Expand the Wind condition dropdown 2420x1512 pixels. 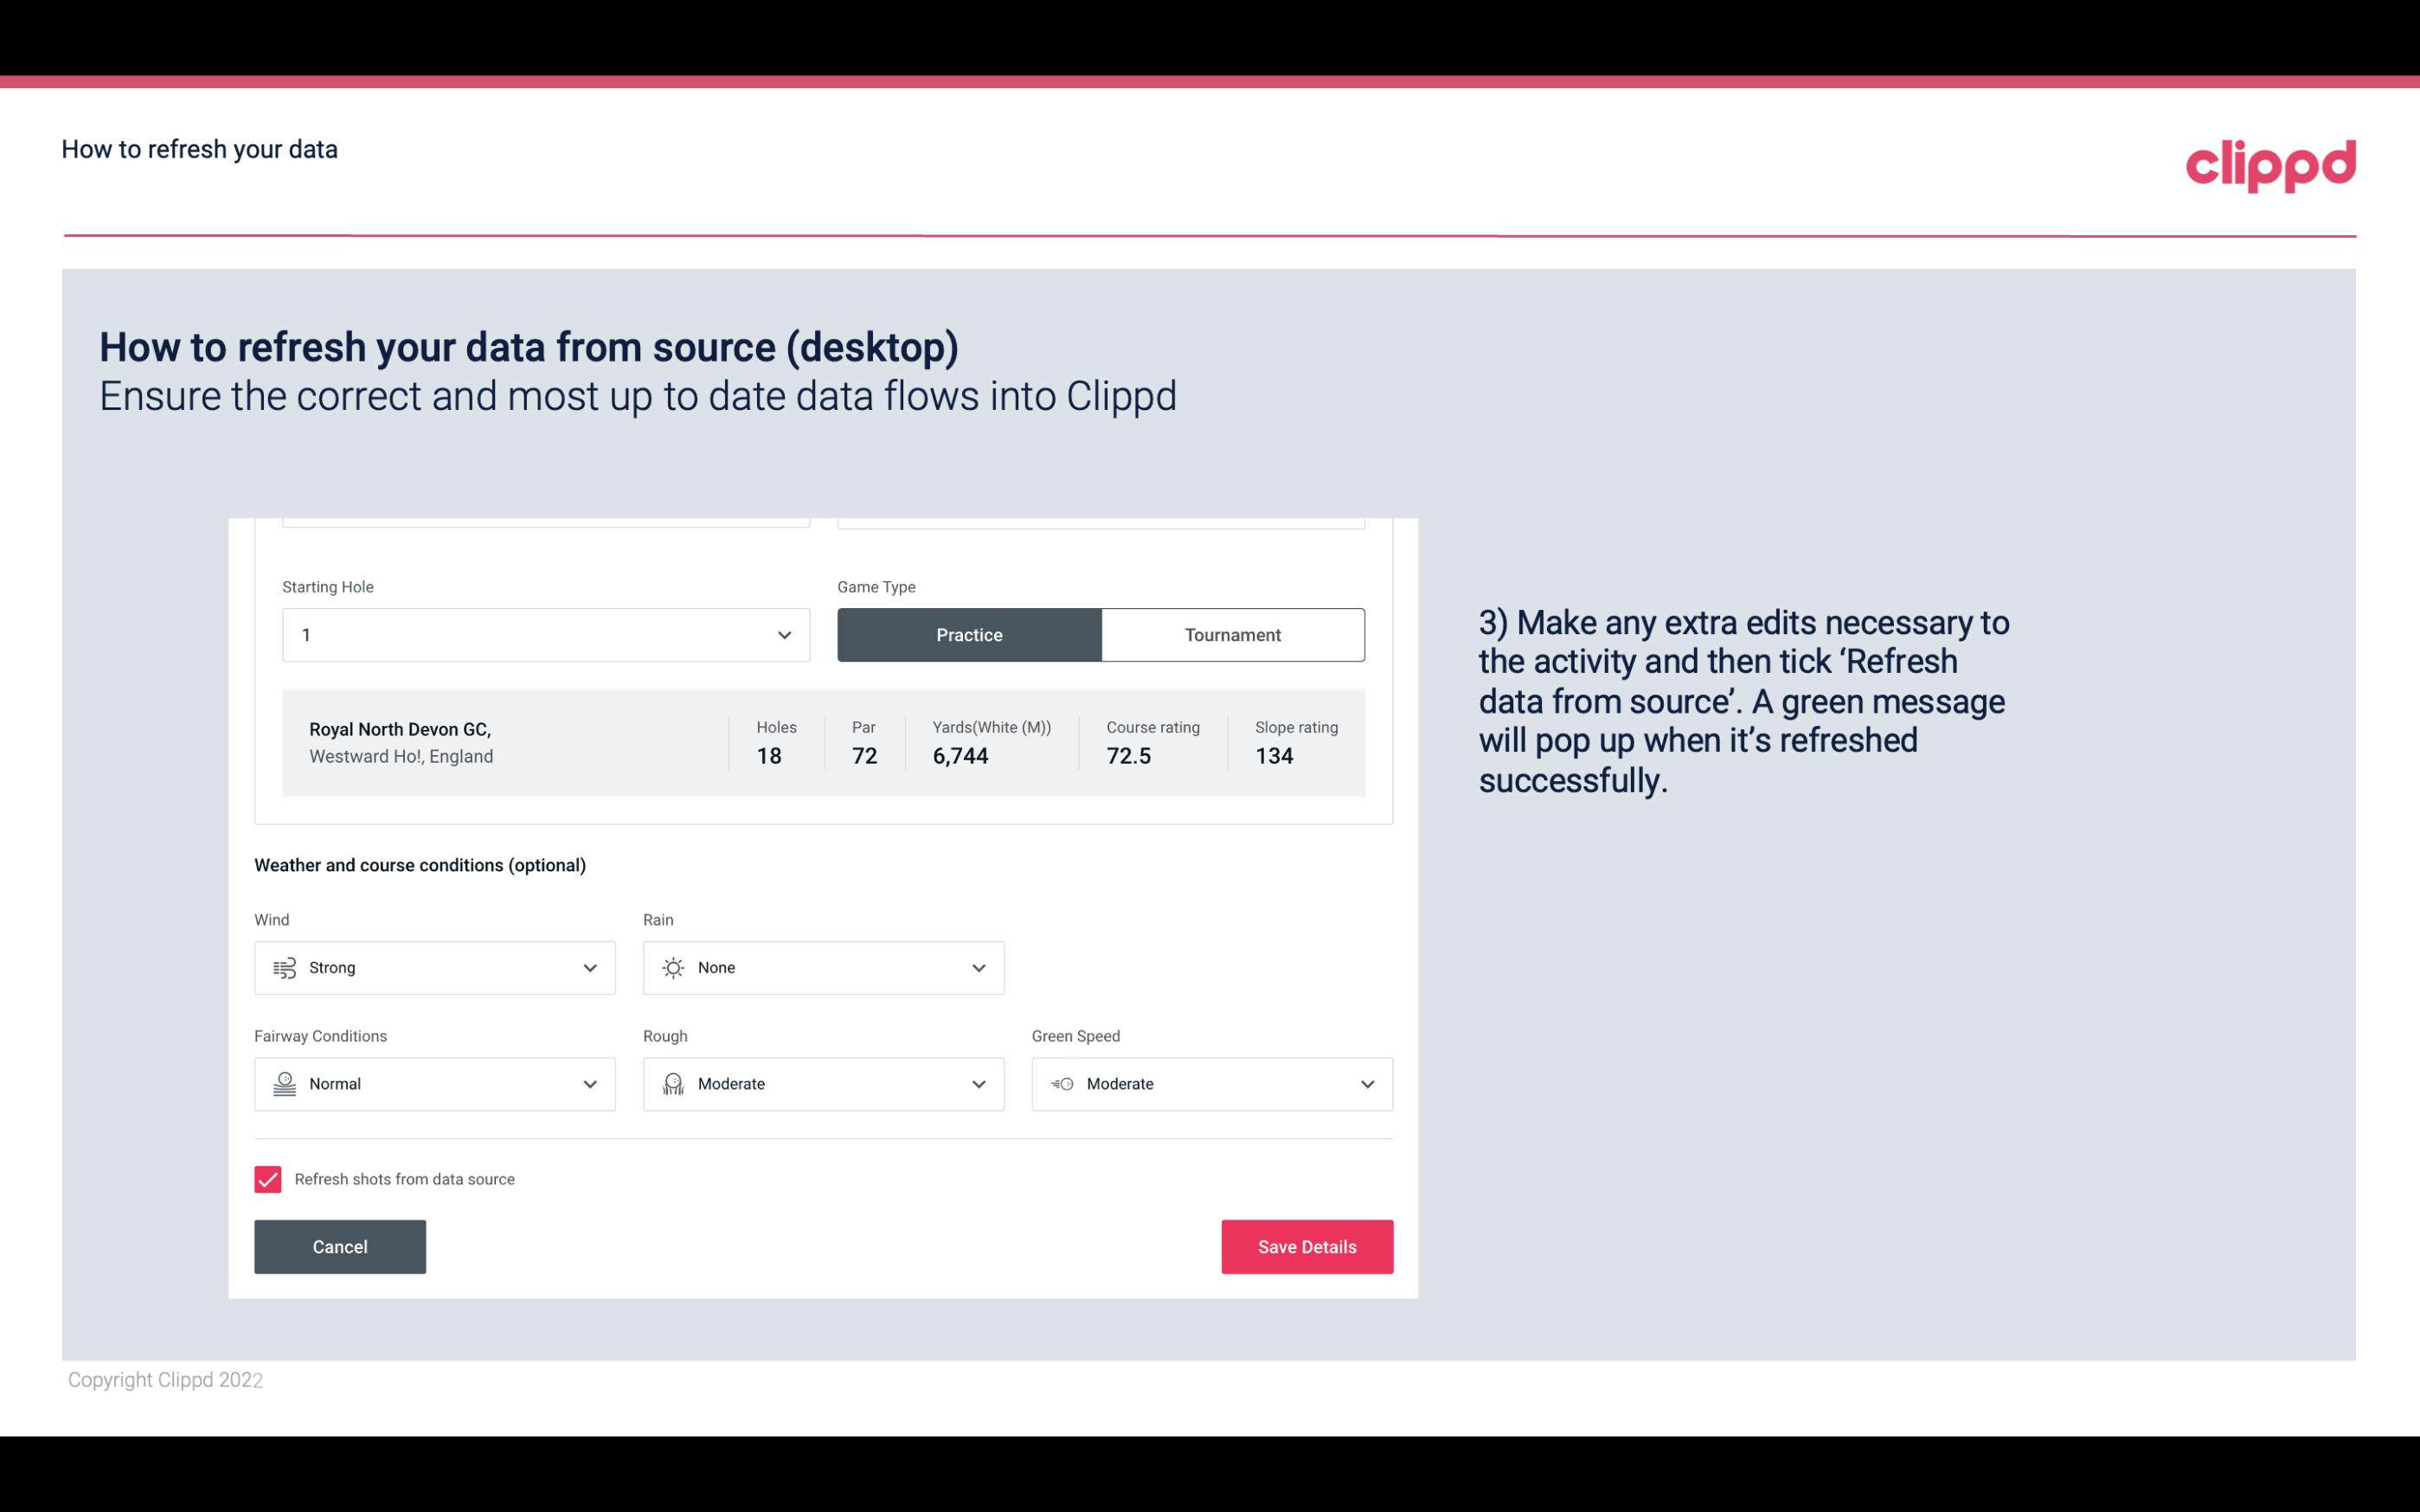click(587, 967)
